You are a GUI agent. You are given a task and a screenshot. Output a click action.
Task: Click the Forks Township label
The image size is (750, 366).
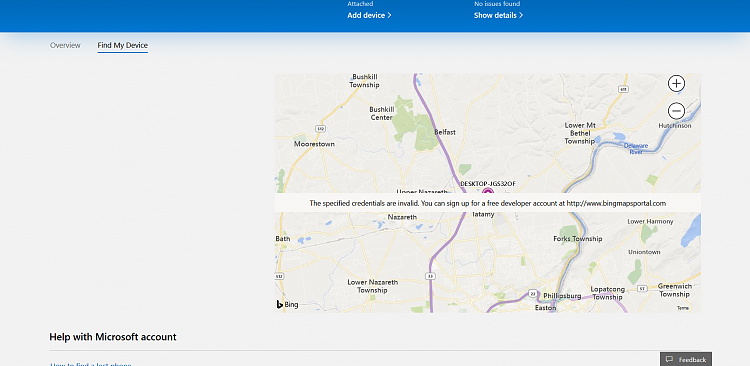pos(578,238)
